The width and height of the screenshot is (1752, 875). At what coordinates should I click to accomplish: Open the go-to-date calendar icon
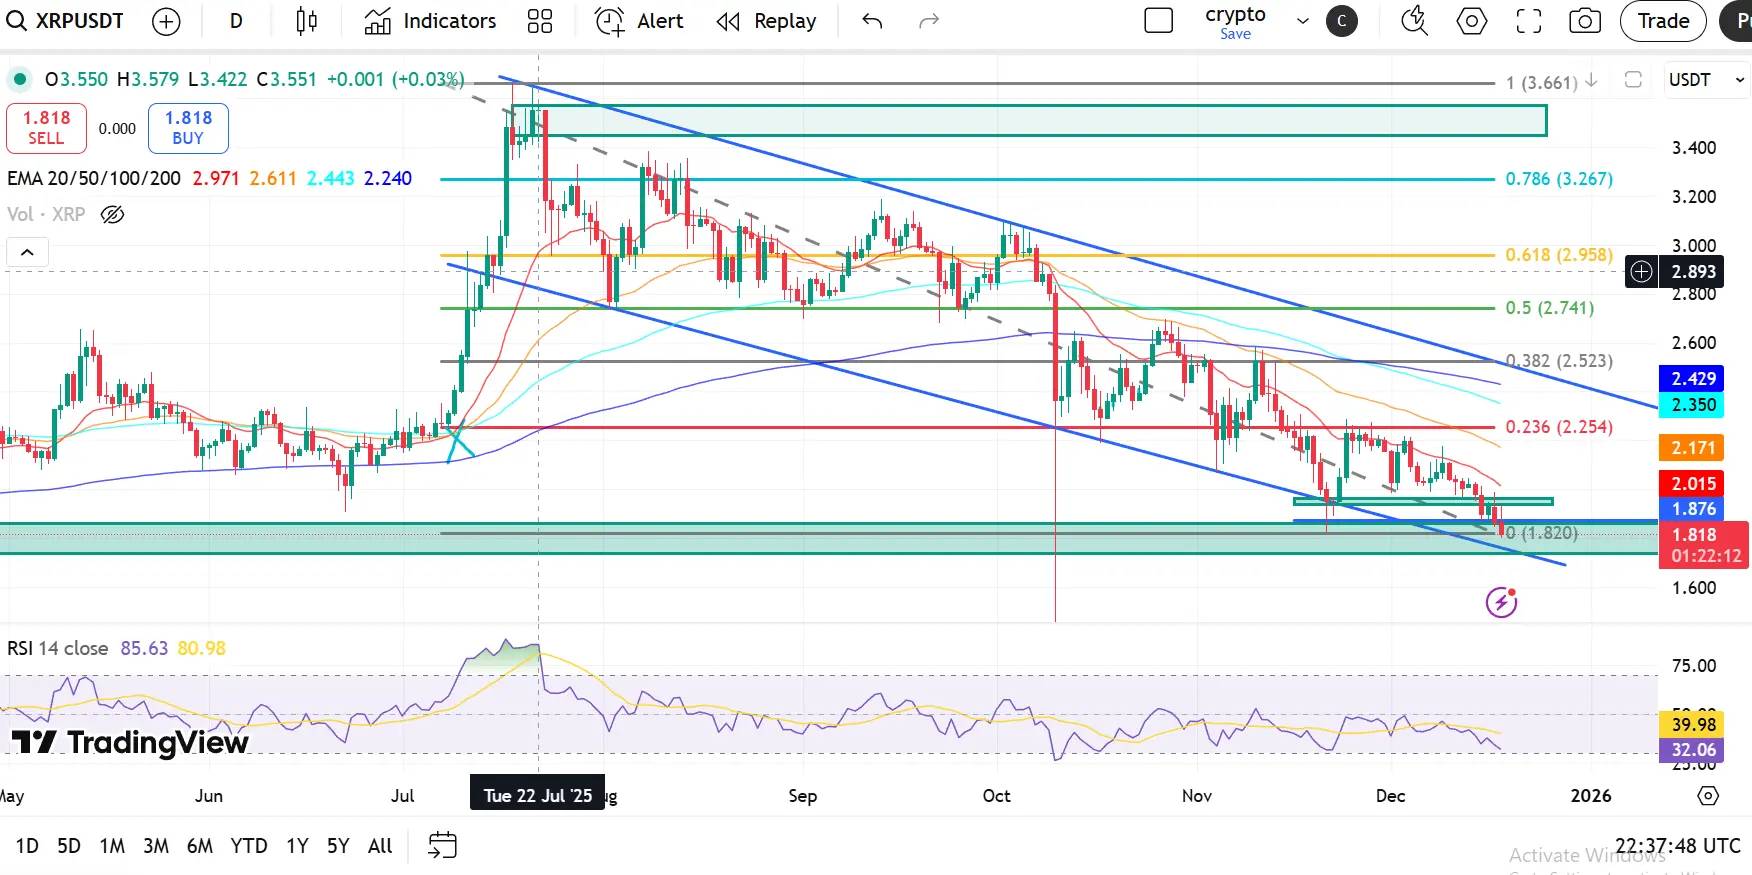[x=442, y=845]
